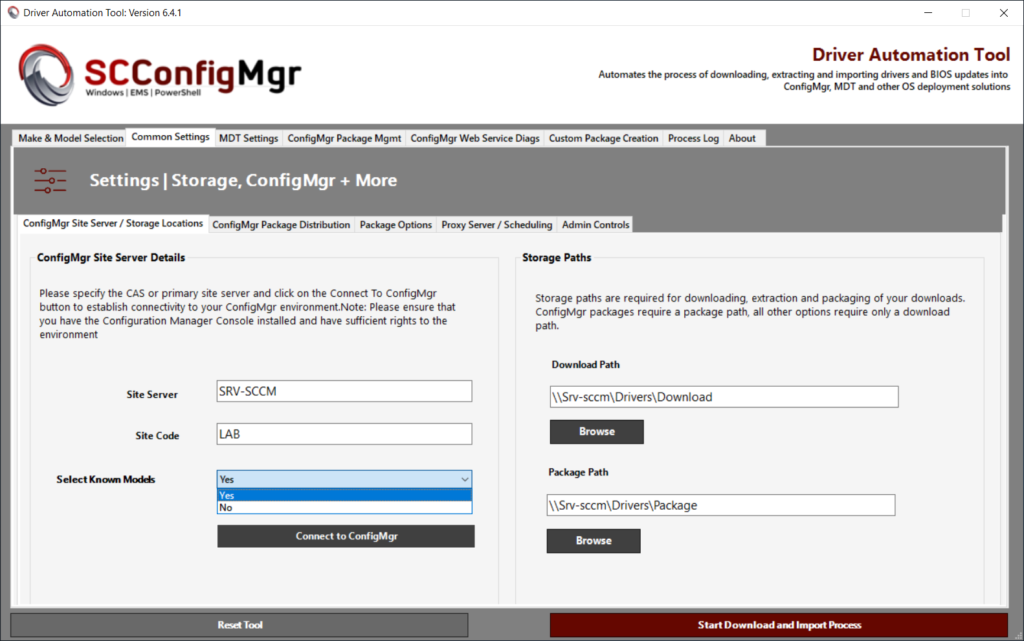Click the 'Settings | Storage, ConfigMgr + More' heading
1024x641 pixels.
click(x=243, y=180)
